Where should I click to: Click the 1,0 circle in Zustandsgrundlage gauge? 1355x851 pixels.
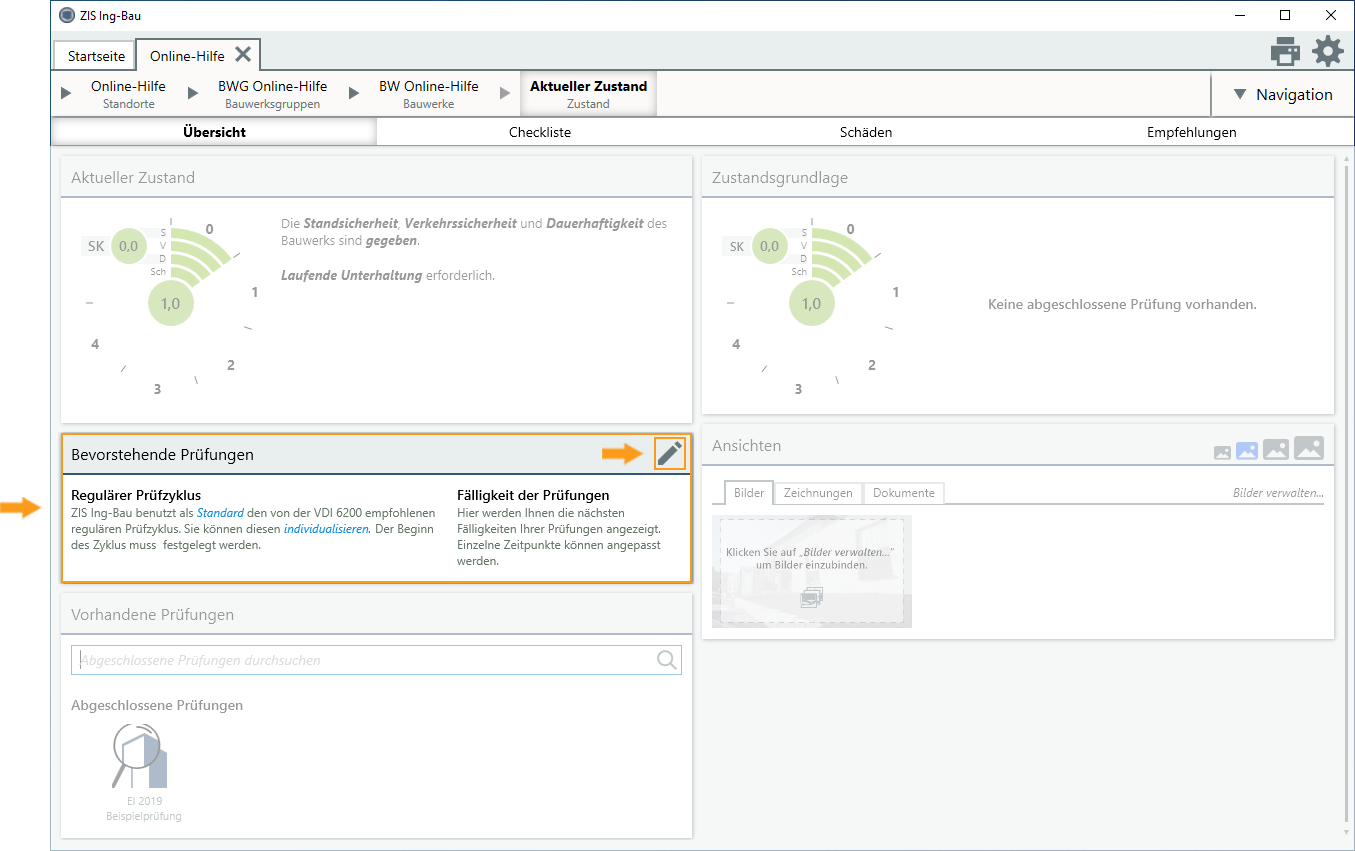point(811,303)
